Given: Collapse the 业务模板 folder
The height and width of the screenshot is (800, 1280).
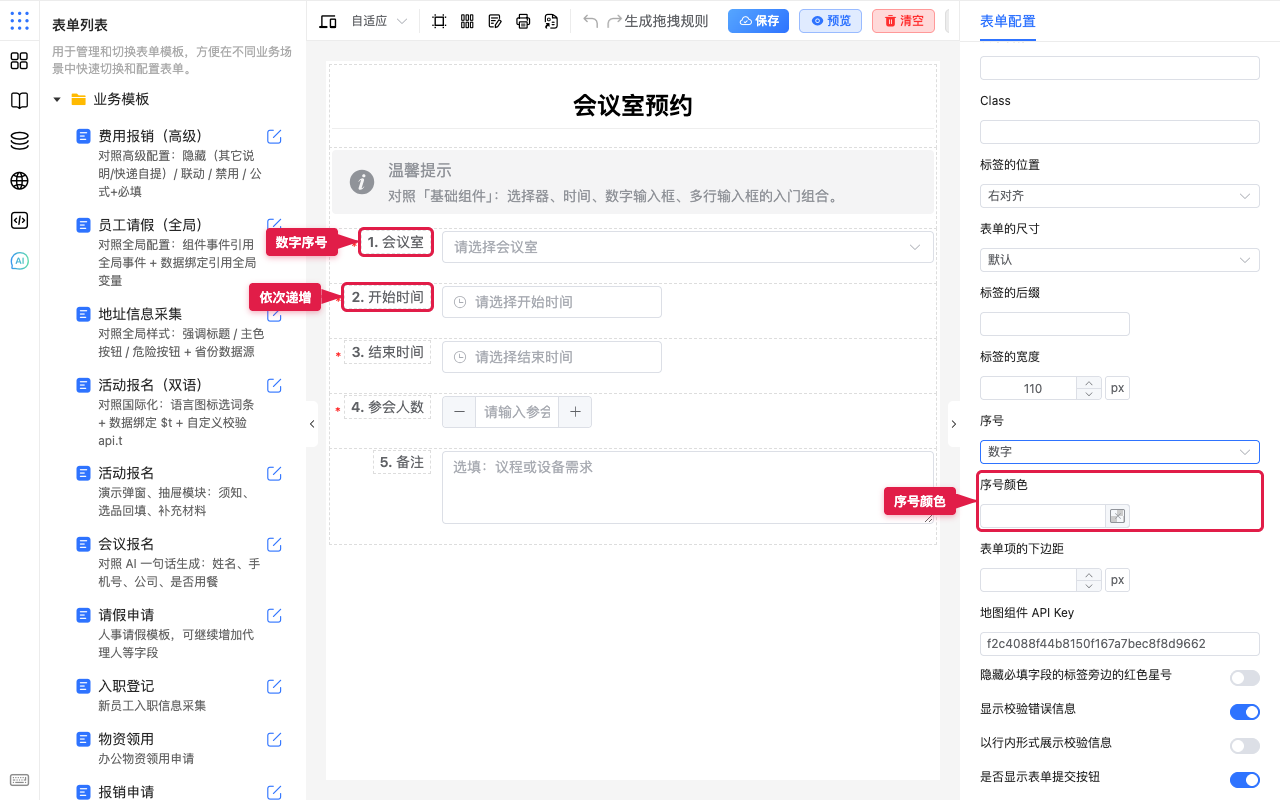Looking at the screenshot, I should click(57, 100).
